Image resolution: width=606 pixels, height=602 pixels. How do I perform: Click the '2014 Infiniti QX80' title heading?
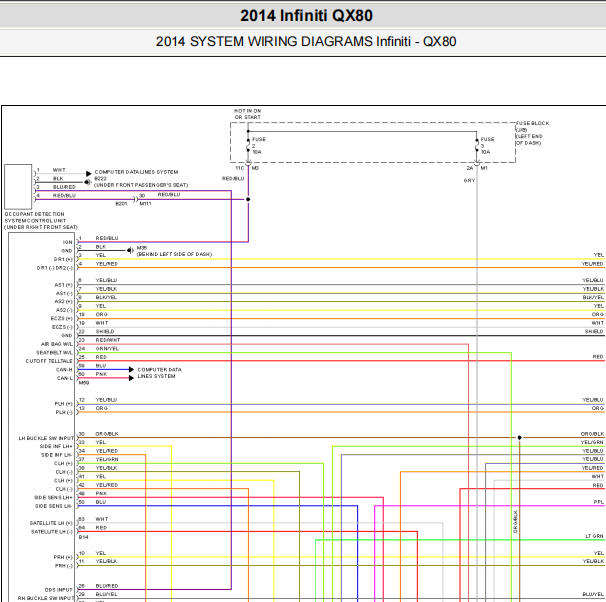tap(306, 16)
